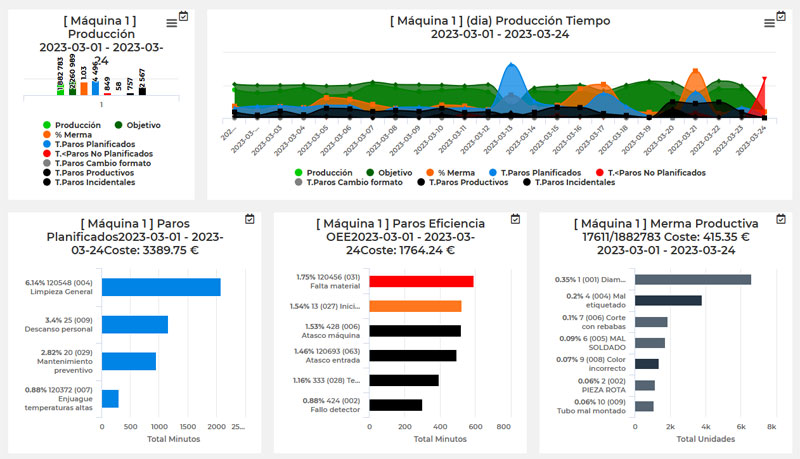Screen dimensions: 800x459
Task: Click calendar icon on Paros Eficiencia panel
Action: point(515,218)
